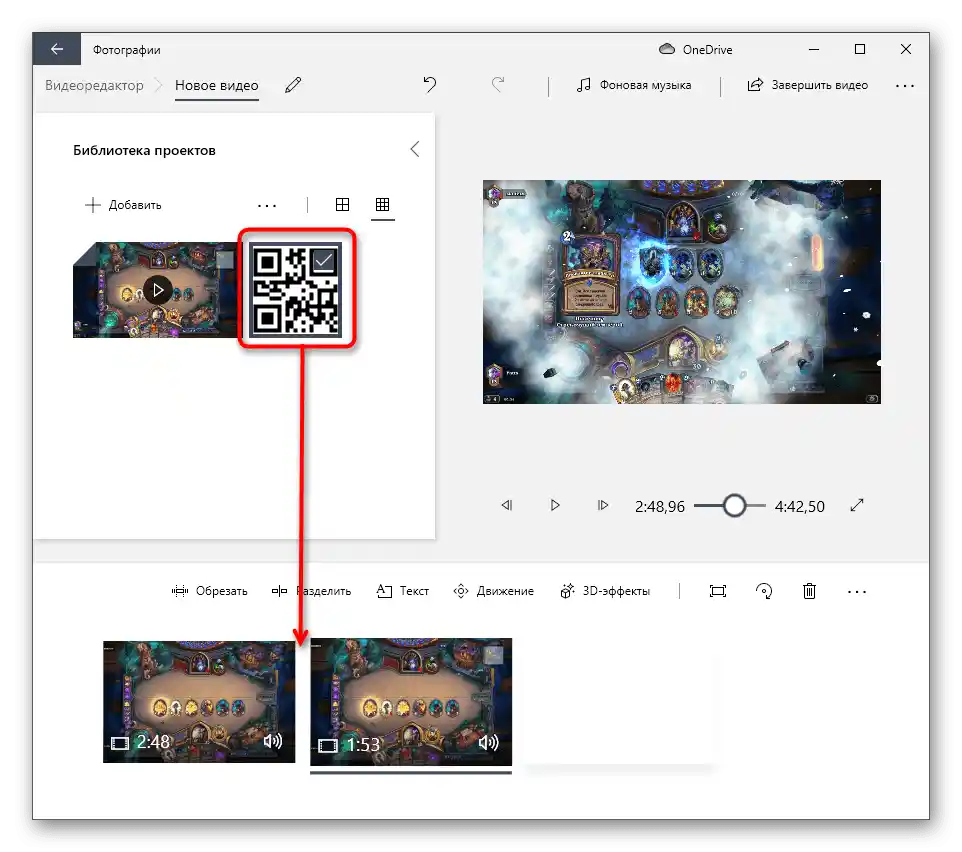The width and height of the screenshot is (962, 852).
Task: Rename video with the pencil icon
Action: coord(293,85)
